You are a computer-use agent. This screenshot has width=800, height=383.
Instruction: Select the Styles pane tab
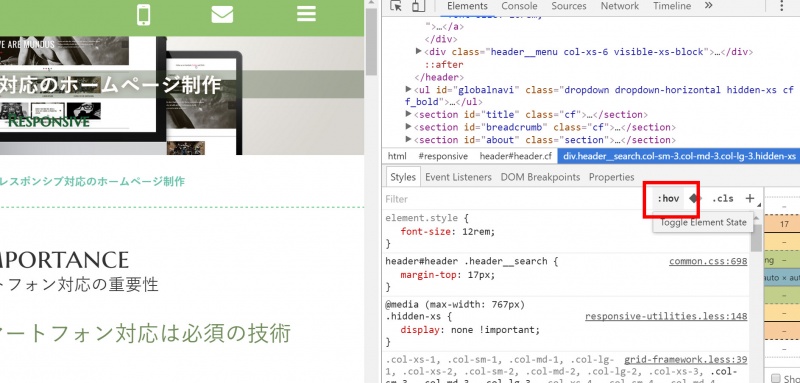coord(403,177)
